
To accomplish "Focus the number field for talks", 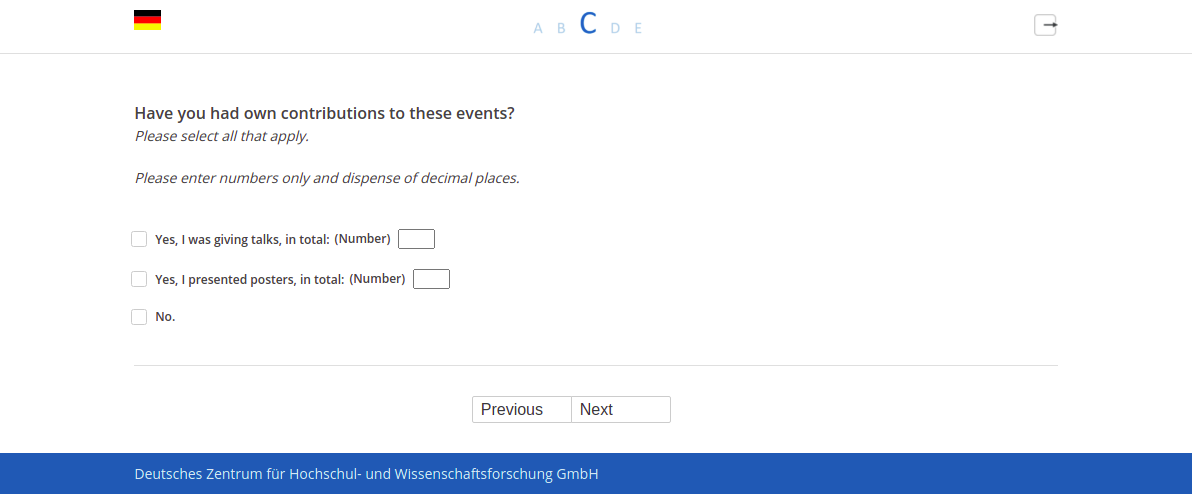I will tap(417, 239).
